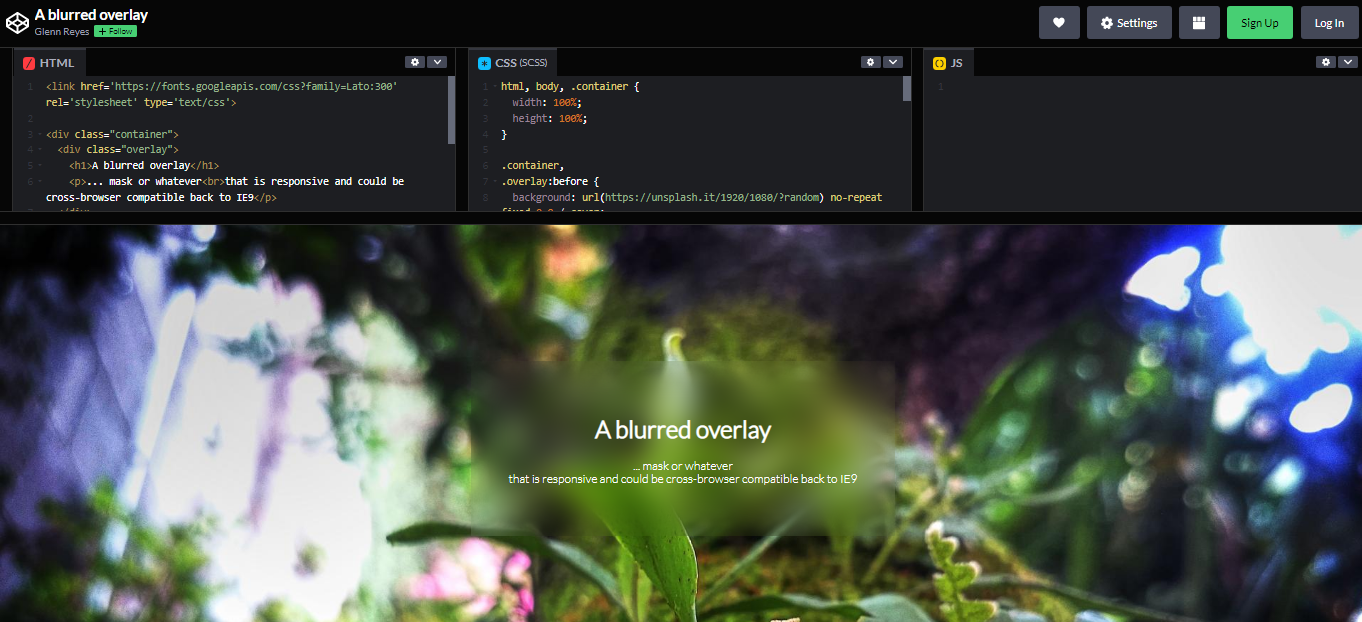
Task: Click the HTML panel language icon
Action: pyautogui.click(x=27, y=62)
